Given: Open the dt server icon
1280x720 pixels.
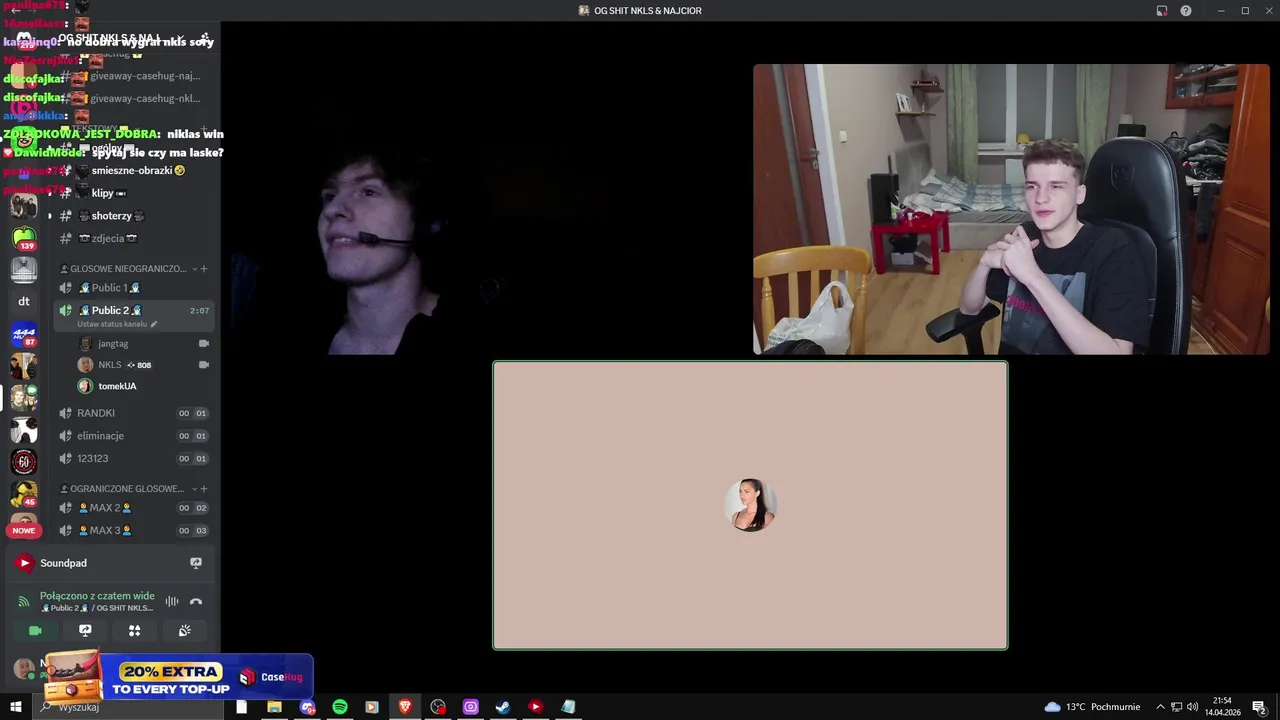Looking at the screenshot, I should (24, 301).
